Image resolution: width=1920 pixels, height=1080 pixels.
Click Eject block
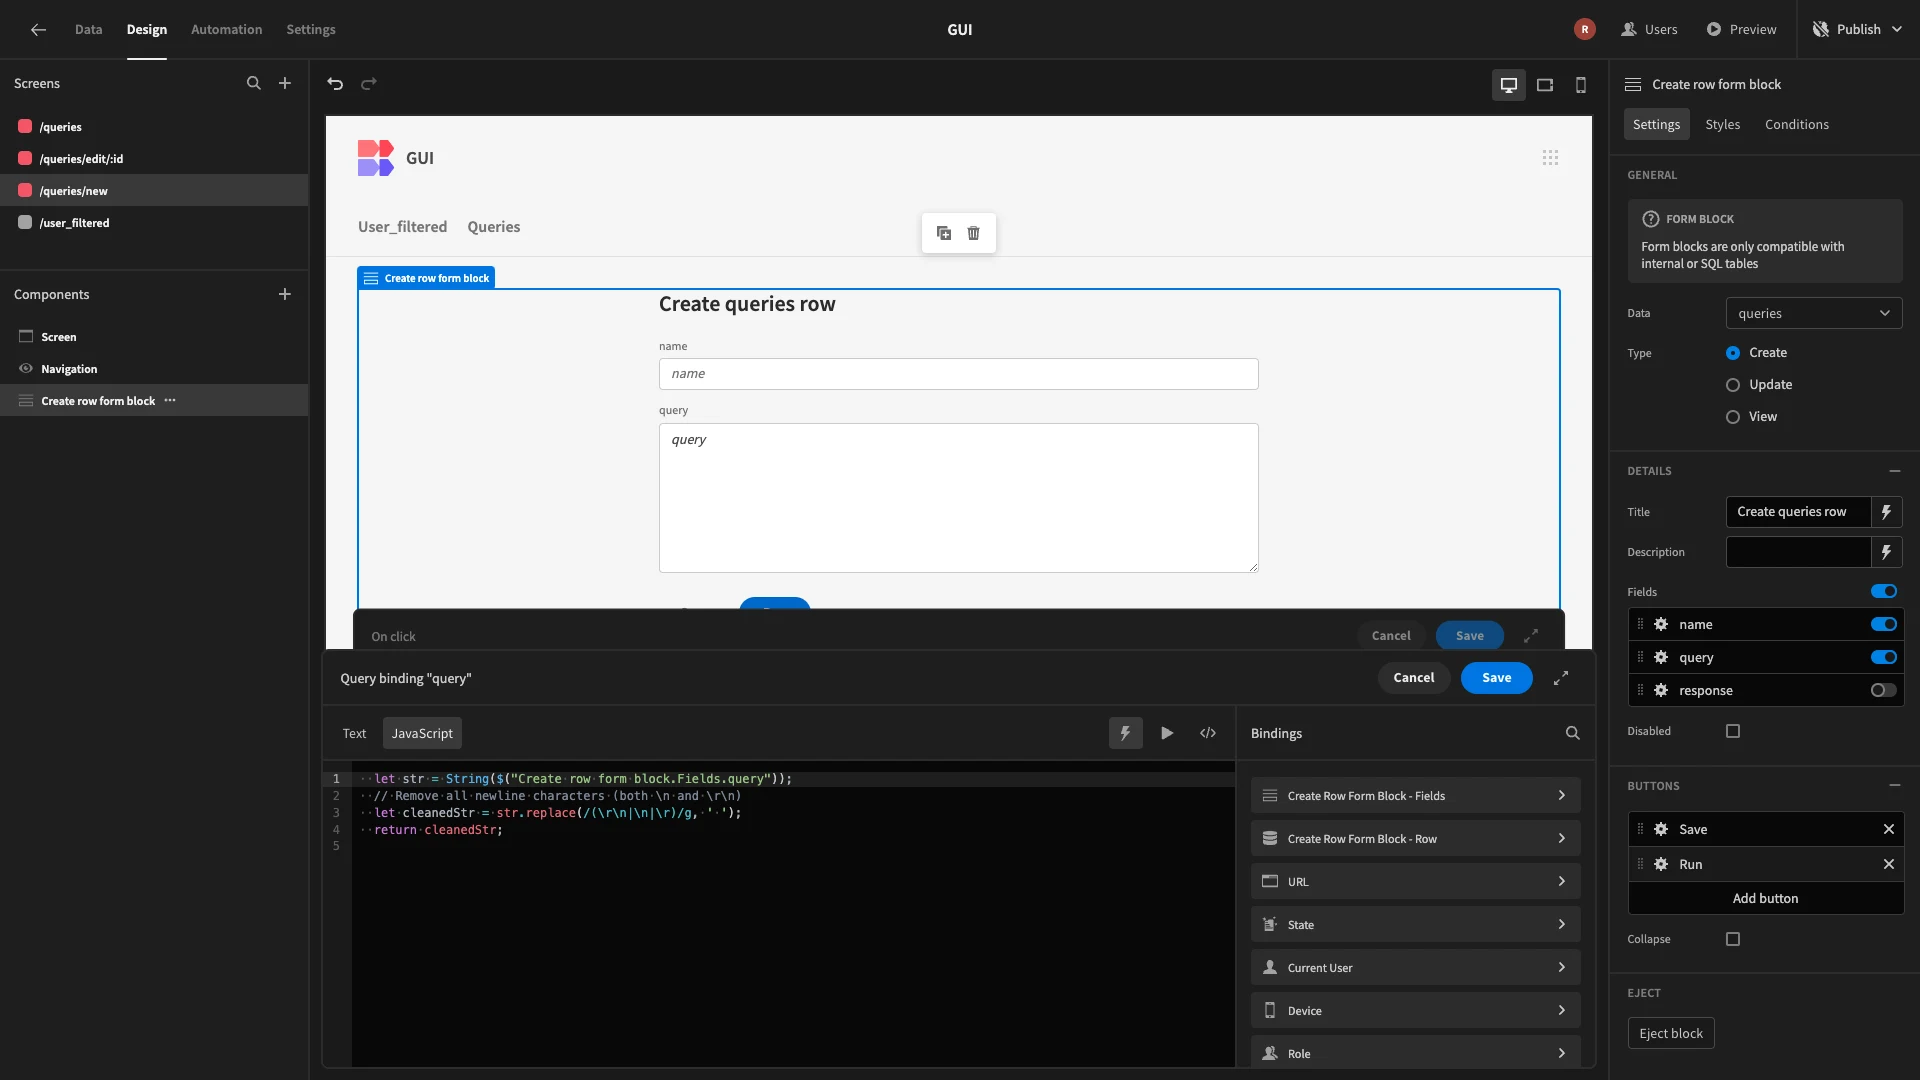1671,1033
